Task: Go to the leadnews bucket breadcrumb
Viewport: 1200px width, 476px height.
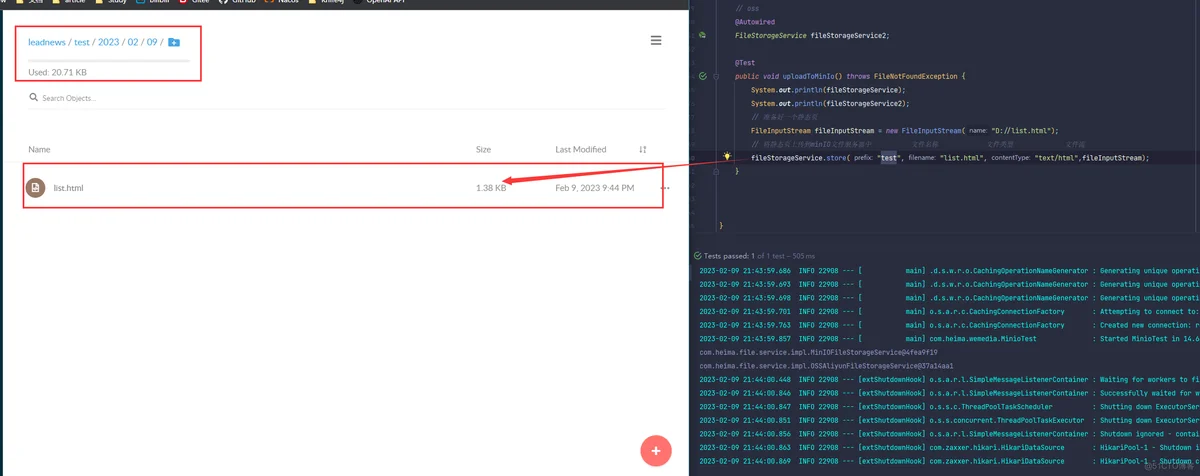Action: click(45, 42)
